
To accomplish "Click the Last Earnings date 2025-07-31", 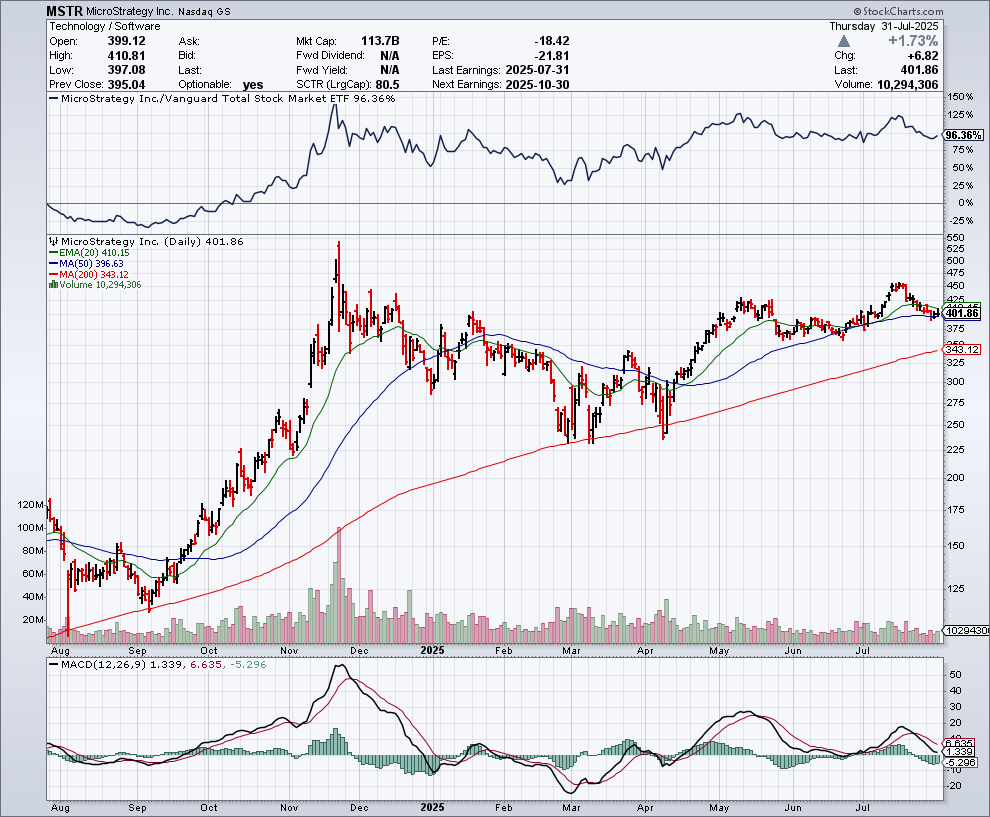I will click(537, 70).
